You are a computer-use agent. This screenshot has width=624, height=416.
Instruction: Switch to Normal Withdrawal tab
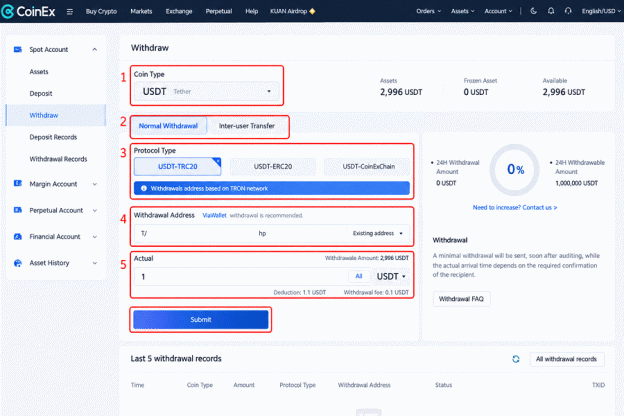click(168, 126)
